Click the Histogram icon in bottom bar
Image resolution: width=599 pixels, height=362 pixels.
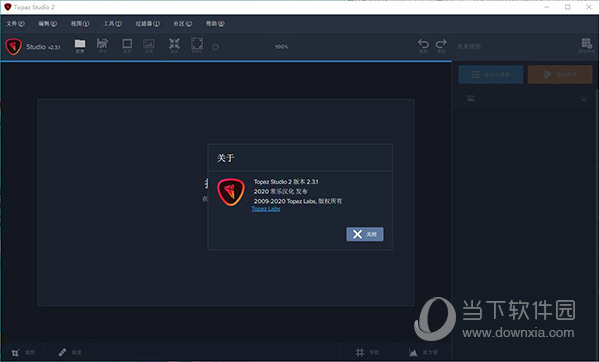pyautogui.click(x=413, y=352)
